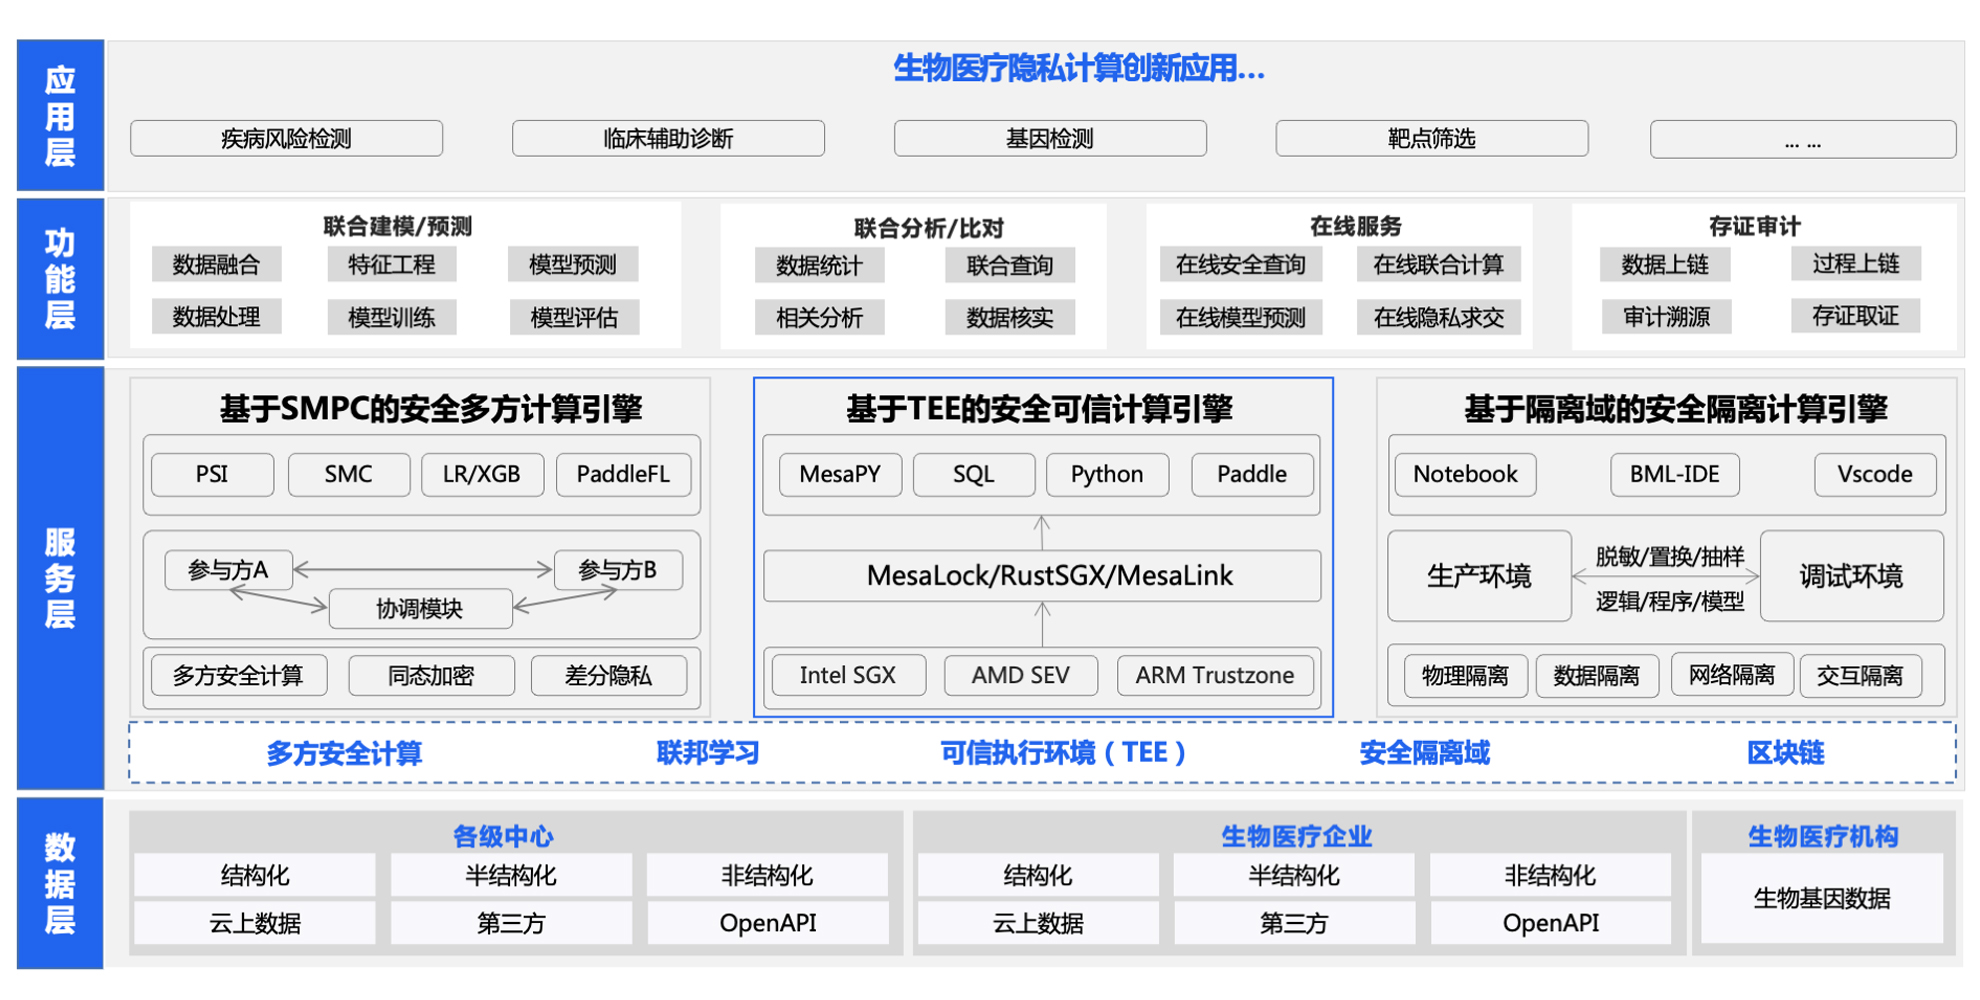Viewport: 1980px width, 1000px height.
Task: Toggle 网络隔离 in the isolation engine
Action: click(x=1731, y=675)
